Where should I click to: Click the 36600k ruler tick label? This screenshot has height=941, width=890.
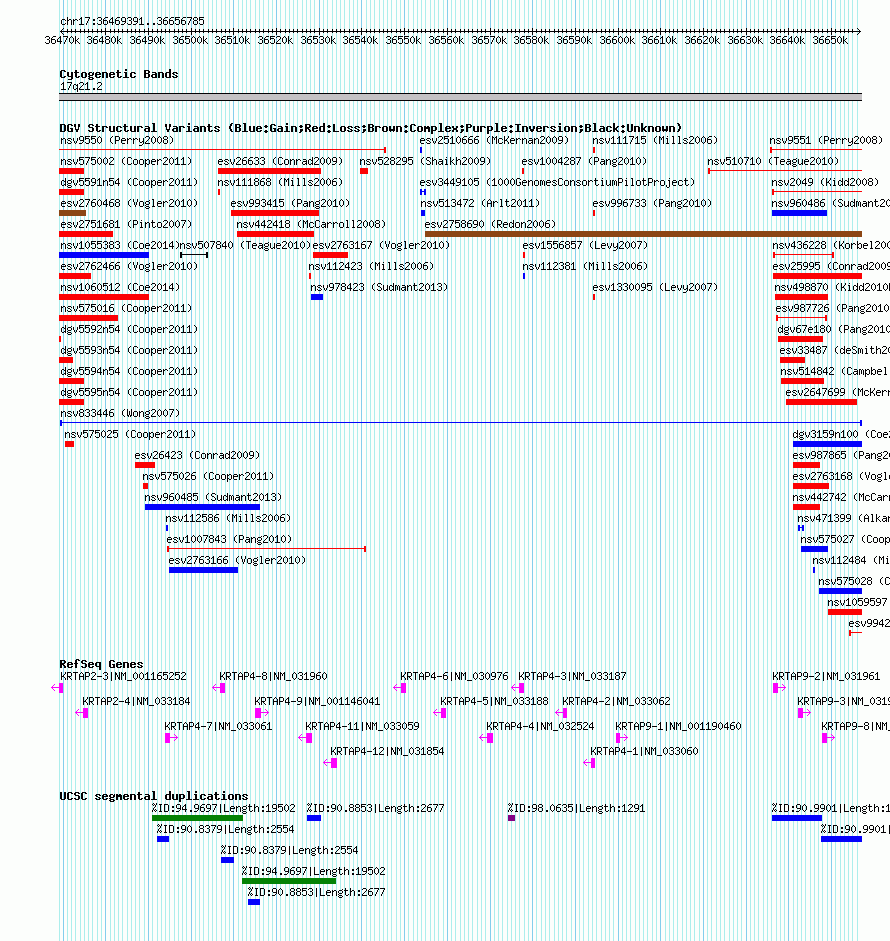click(617, 40)
